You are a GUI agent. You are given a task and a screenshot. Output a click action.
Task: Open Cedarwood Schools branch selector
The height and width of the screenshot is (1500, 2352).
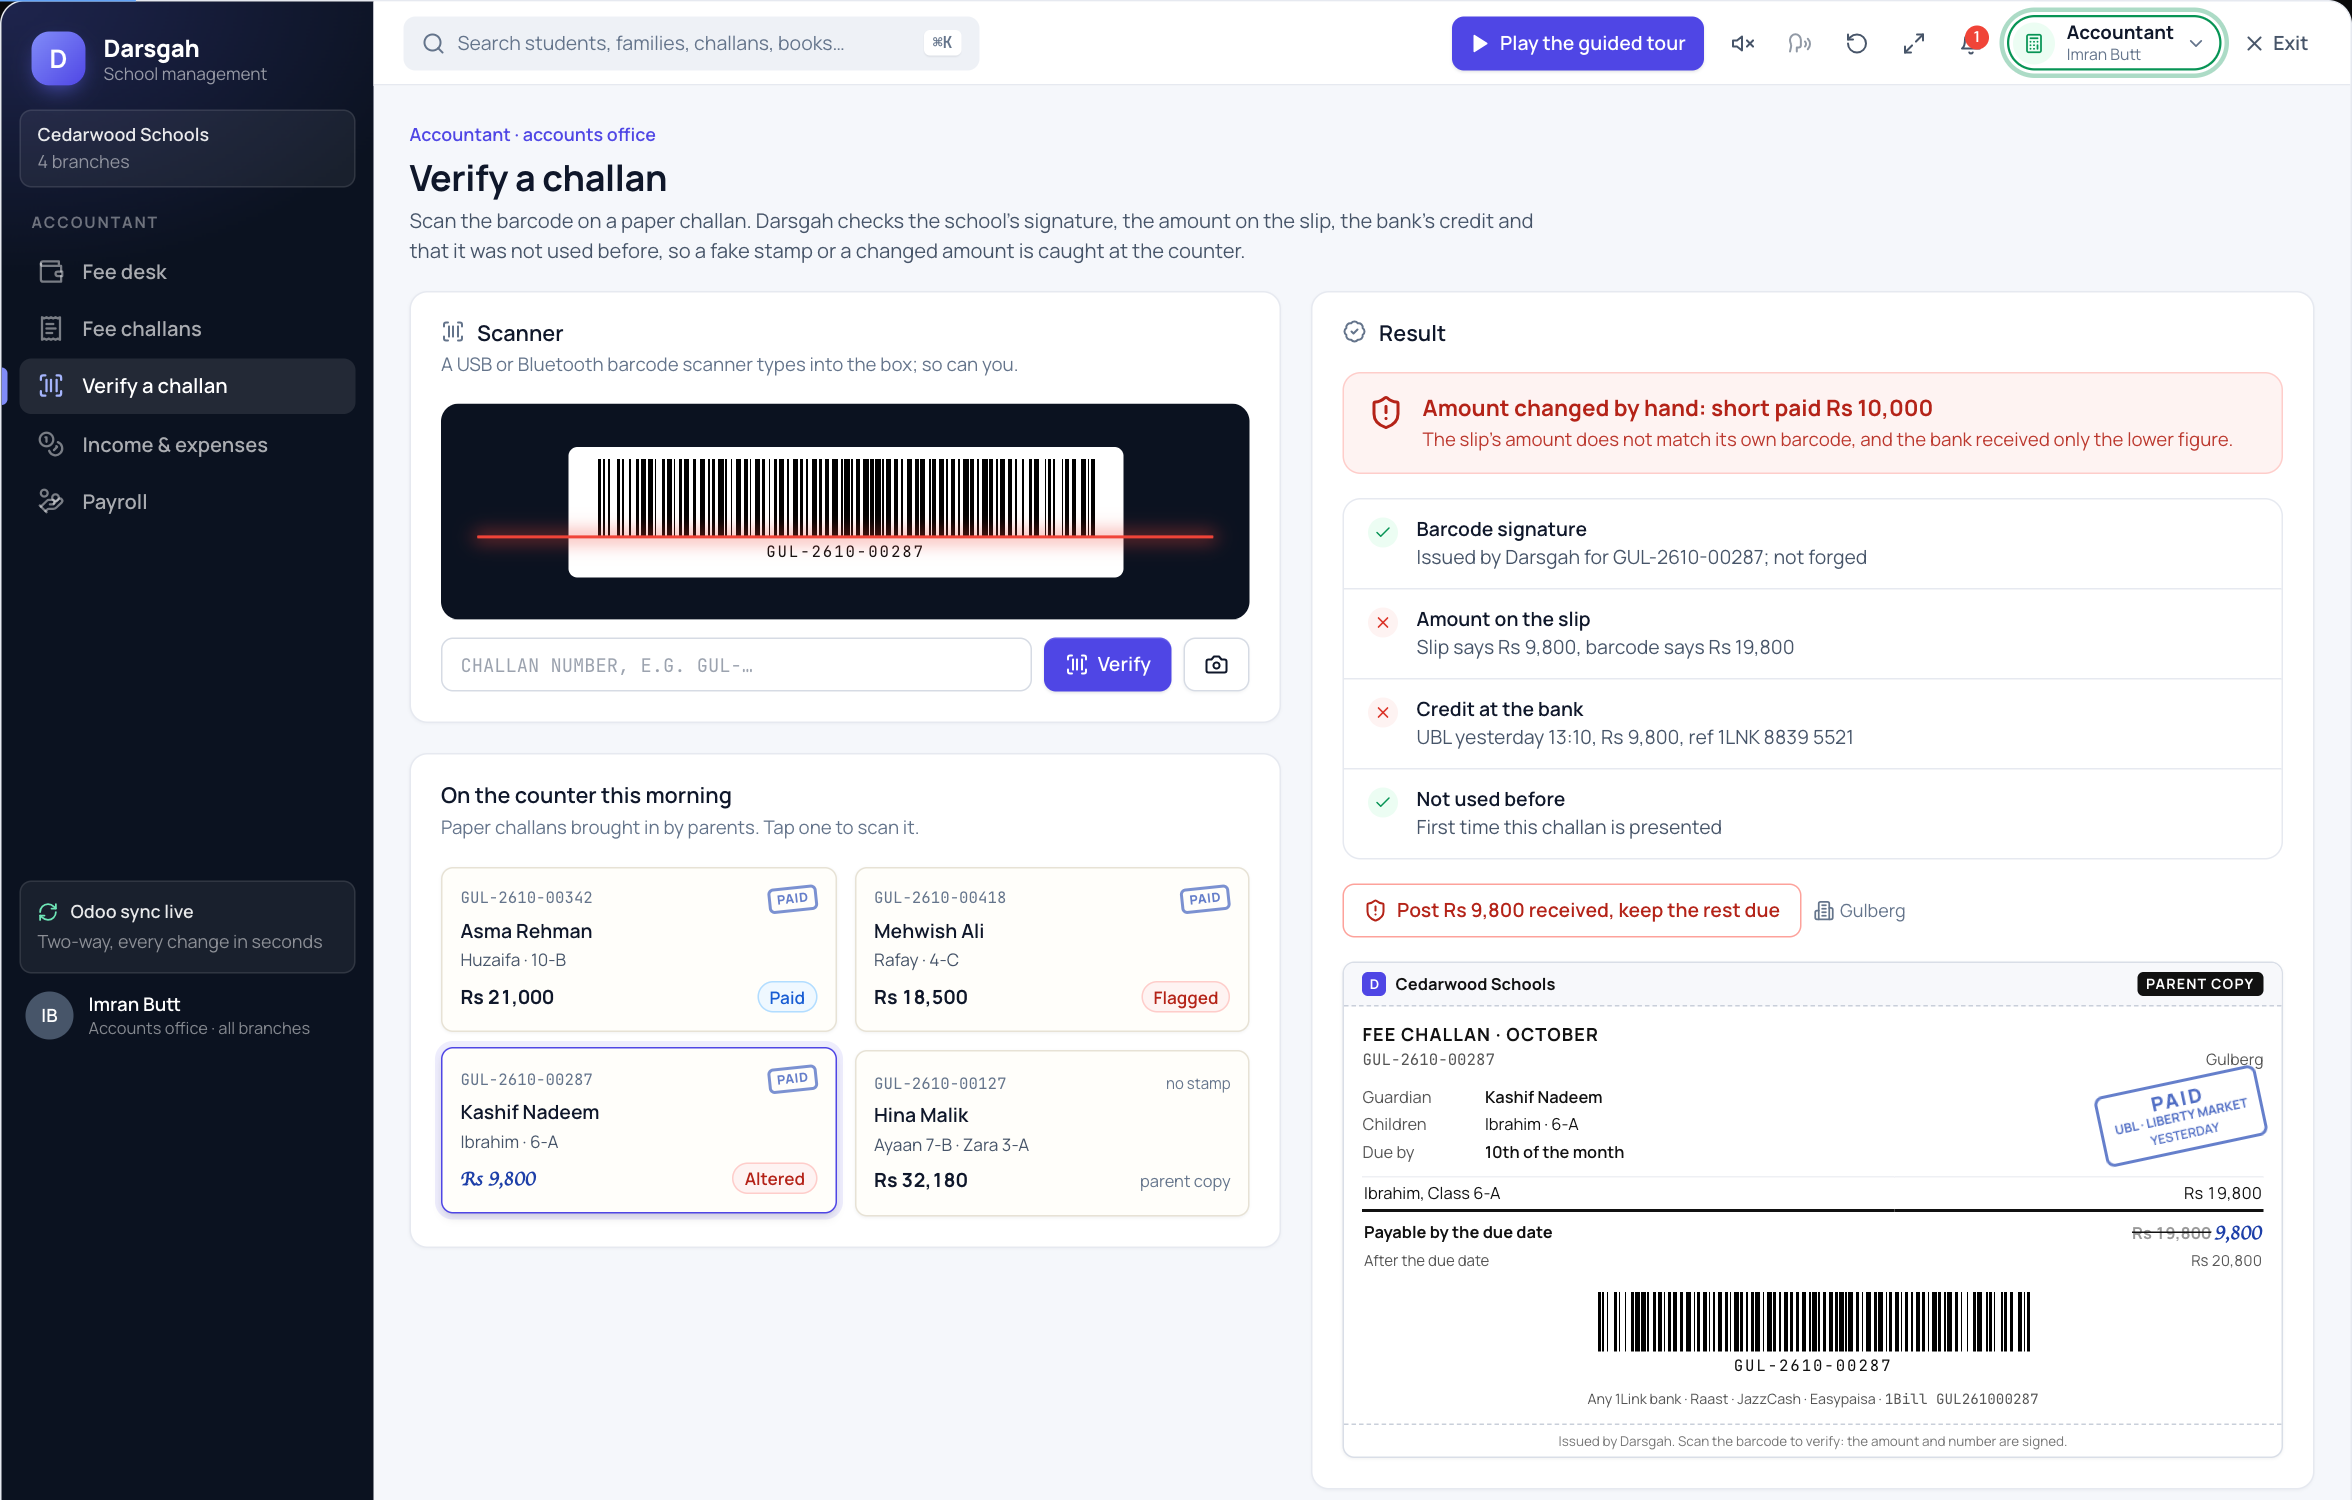[187, 148]
